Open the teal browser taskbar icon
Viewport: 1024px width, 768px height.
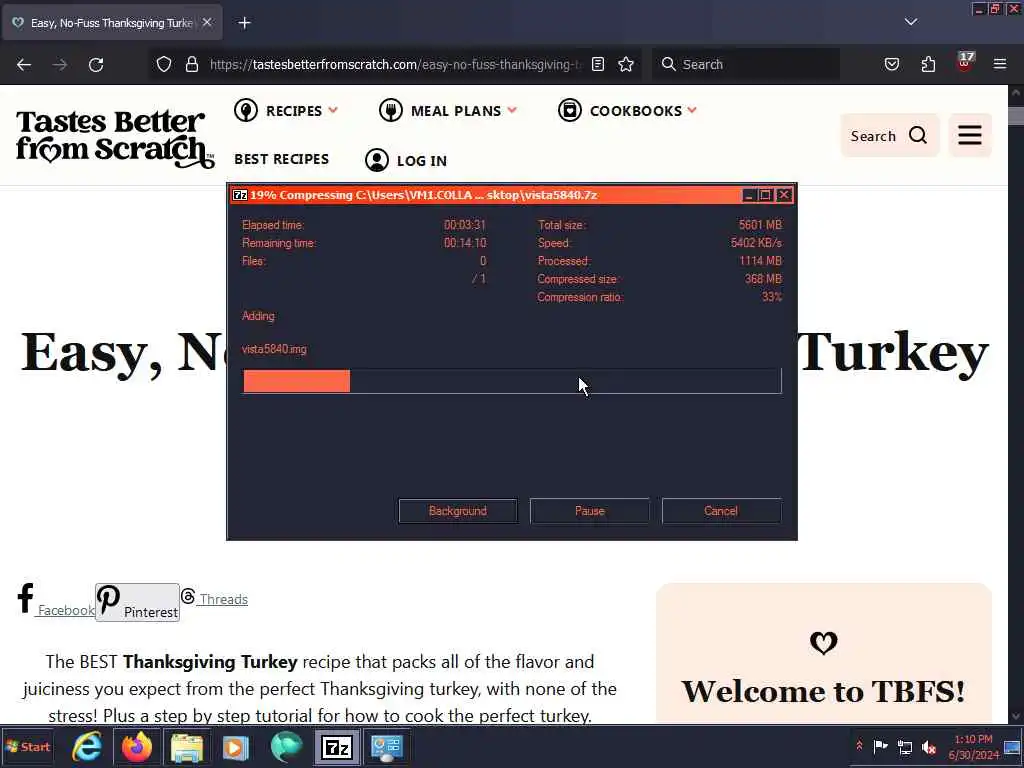tap(287, 747)
